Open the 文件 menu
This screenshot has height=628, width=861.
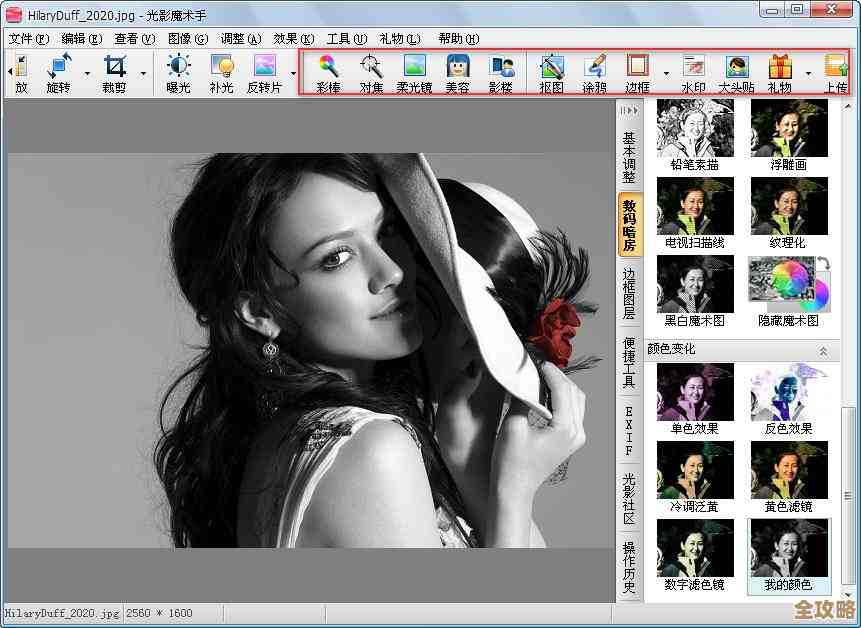28,39
